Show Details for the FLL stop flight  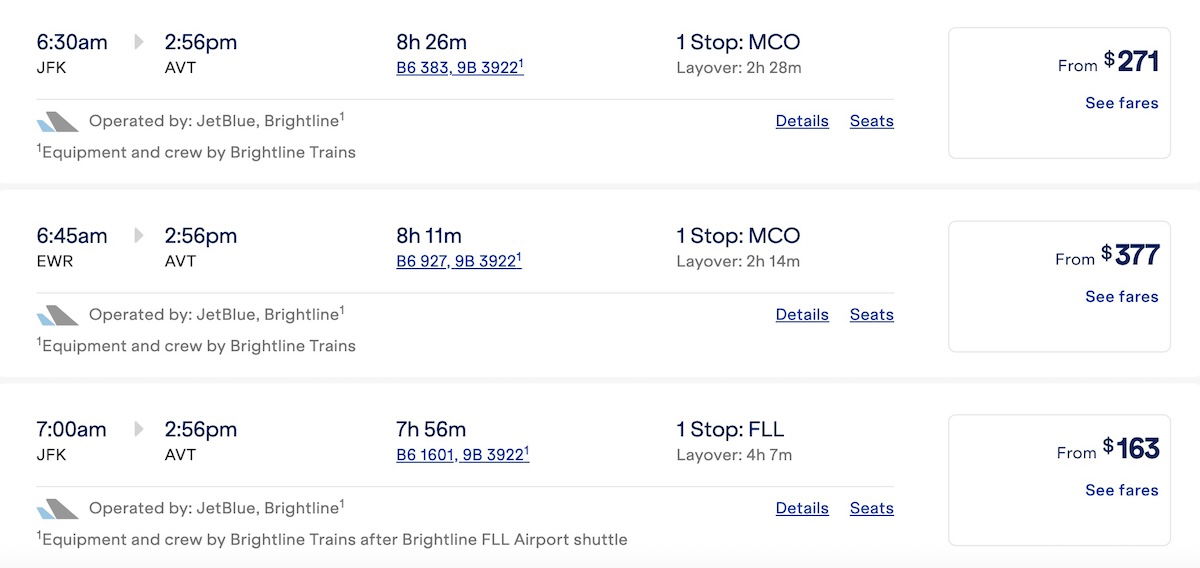click(802, 508)
